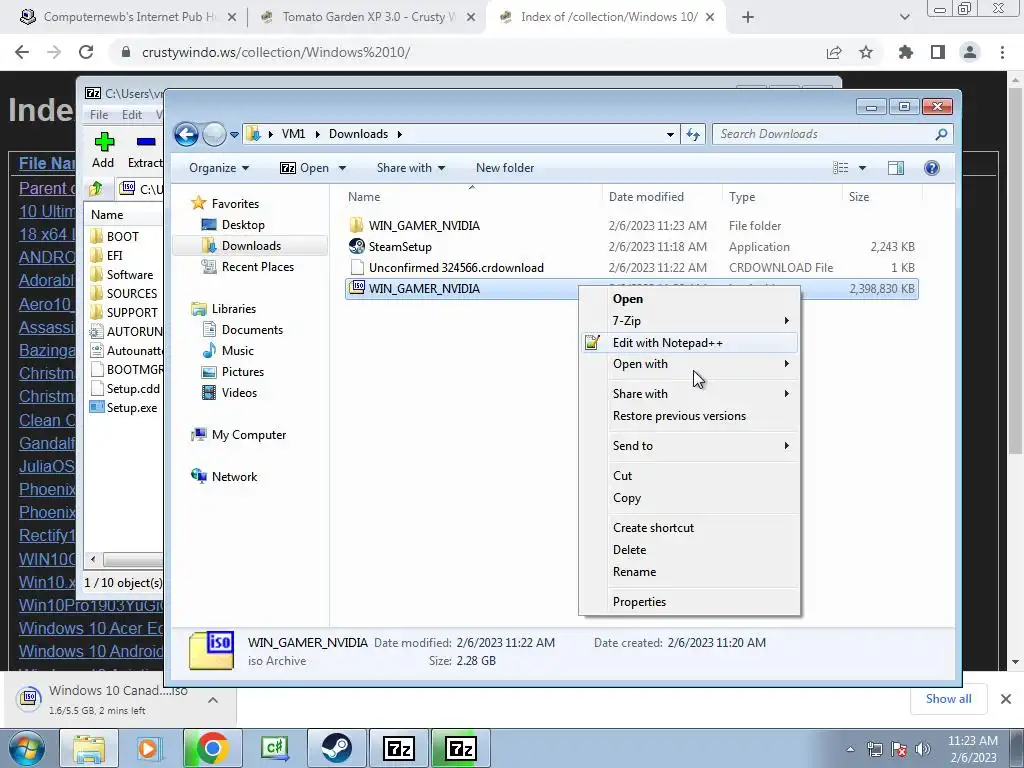Click My Computer in navigation pane
Viewport: 1024px width, 768px height.
click(248, 435)
